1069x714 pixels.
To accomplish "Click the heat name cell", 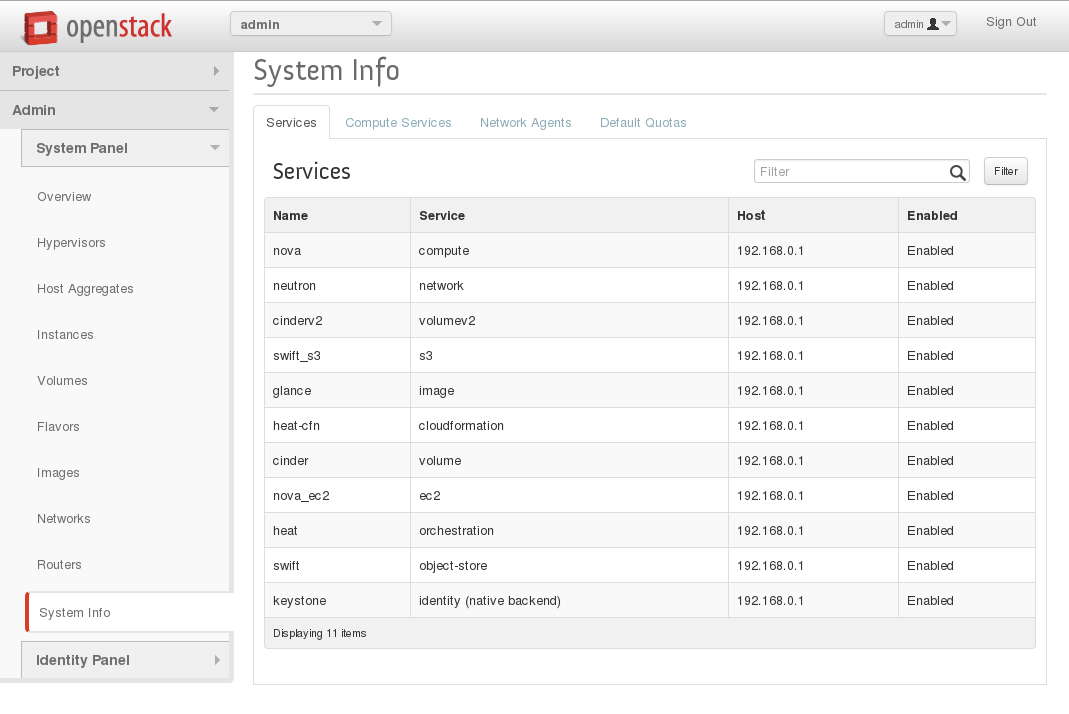I will (337, 531).
